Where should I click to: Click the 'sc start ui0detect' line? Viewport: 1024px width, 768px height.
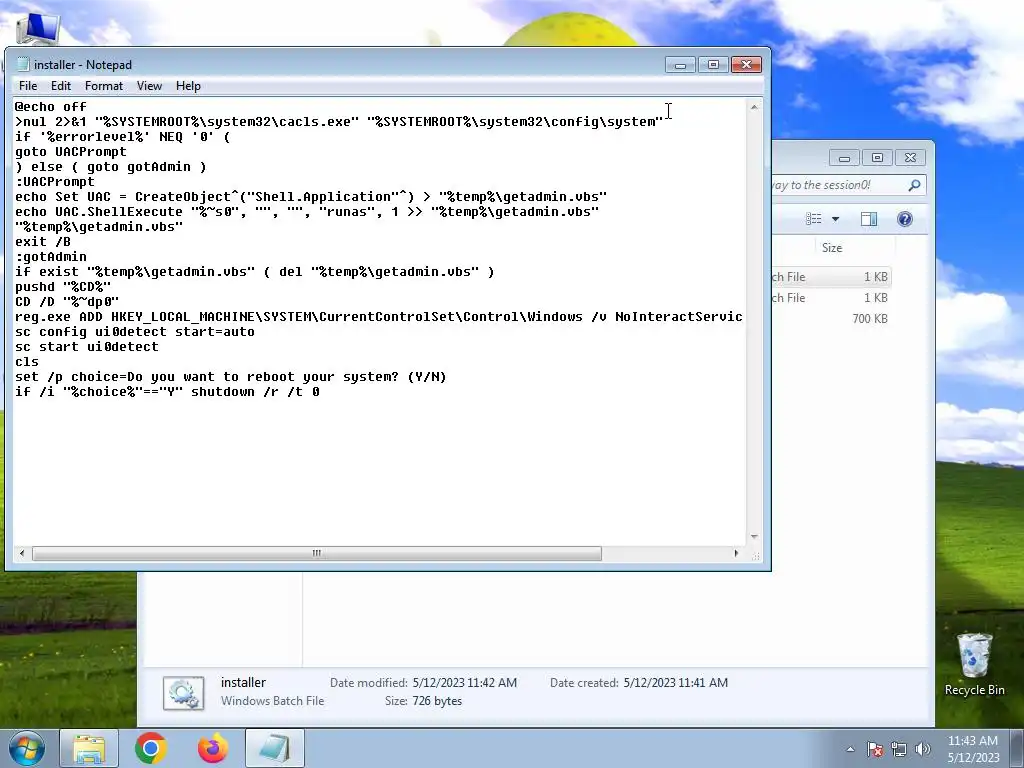click(87, 347)
